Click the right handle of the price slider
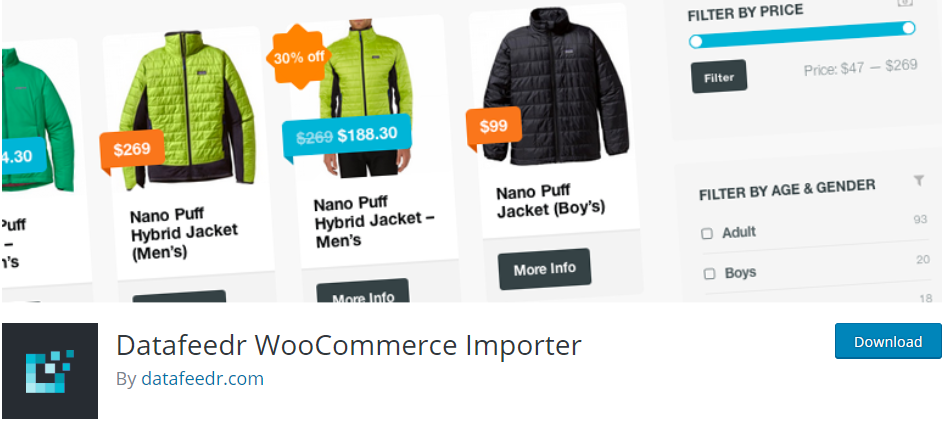Viewport: 942px width, 425px height. (x=908, y=28)
